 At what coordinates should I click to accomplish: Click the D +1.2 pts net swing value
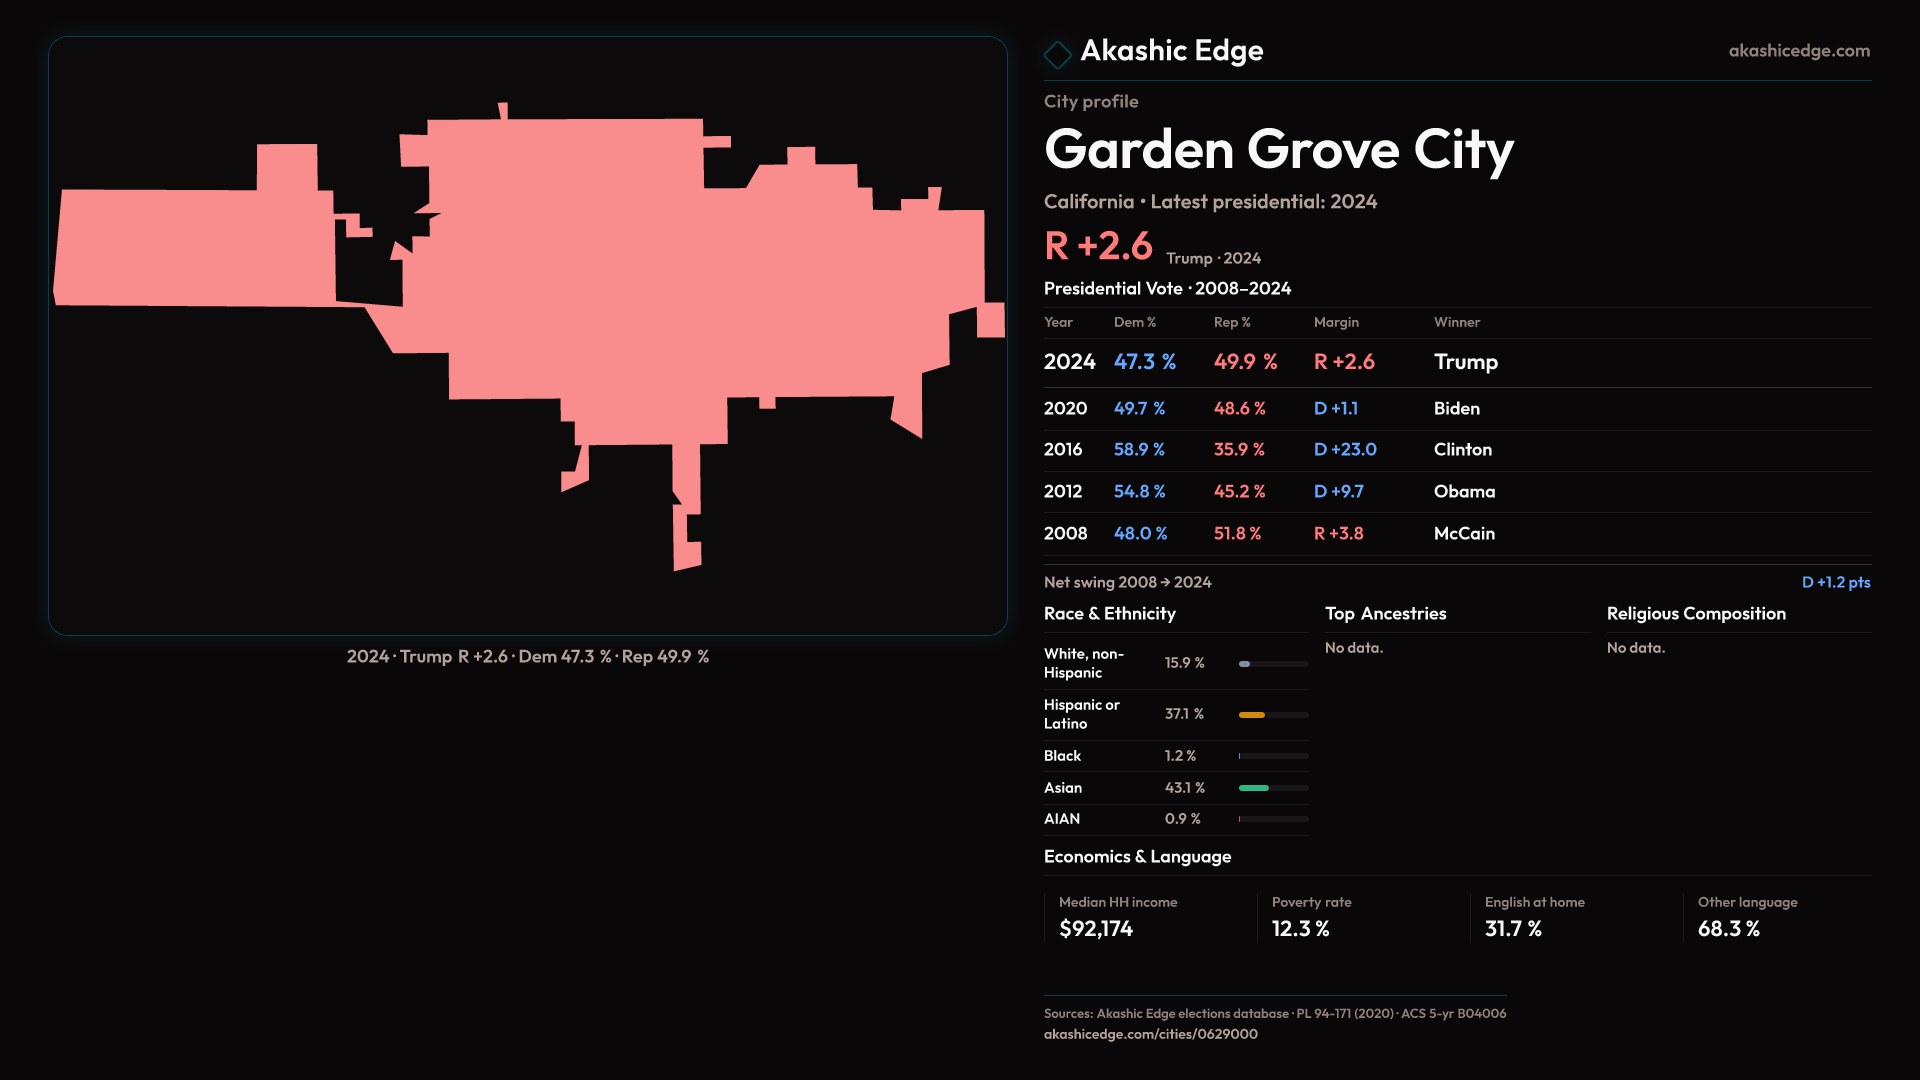pyautogui.click(x=1835, y=583)
